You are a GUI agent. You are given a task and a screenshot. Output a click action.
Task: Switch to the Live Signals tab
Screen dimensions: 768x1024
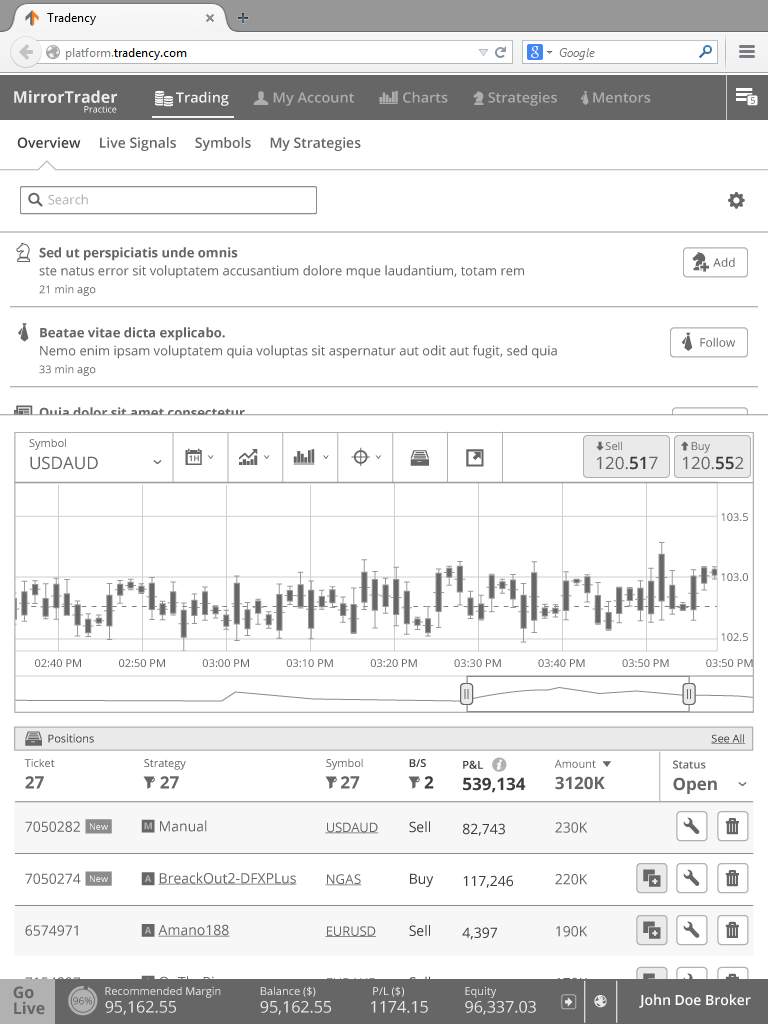[x=137, y=143]
